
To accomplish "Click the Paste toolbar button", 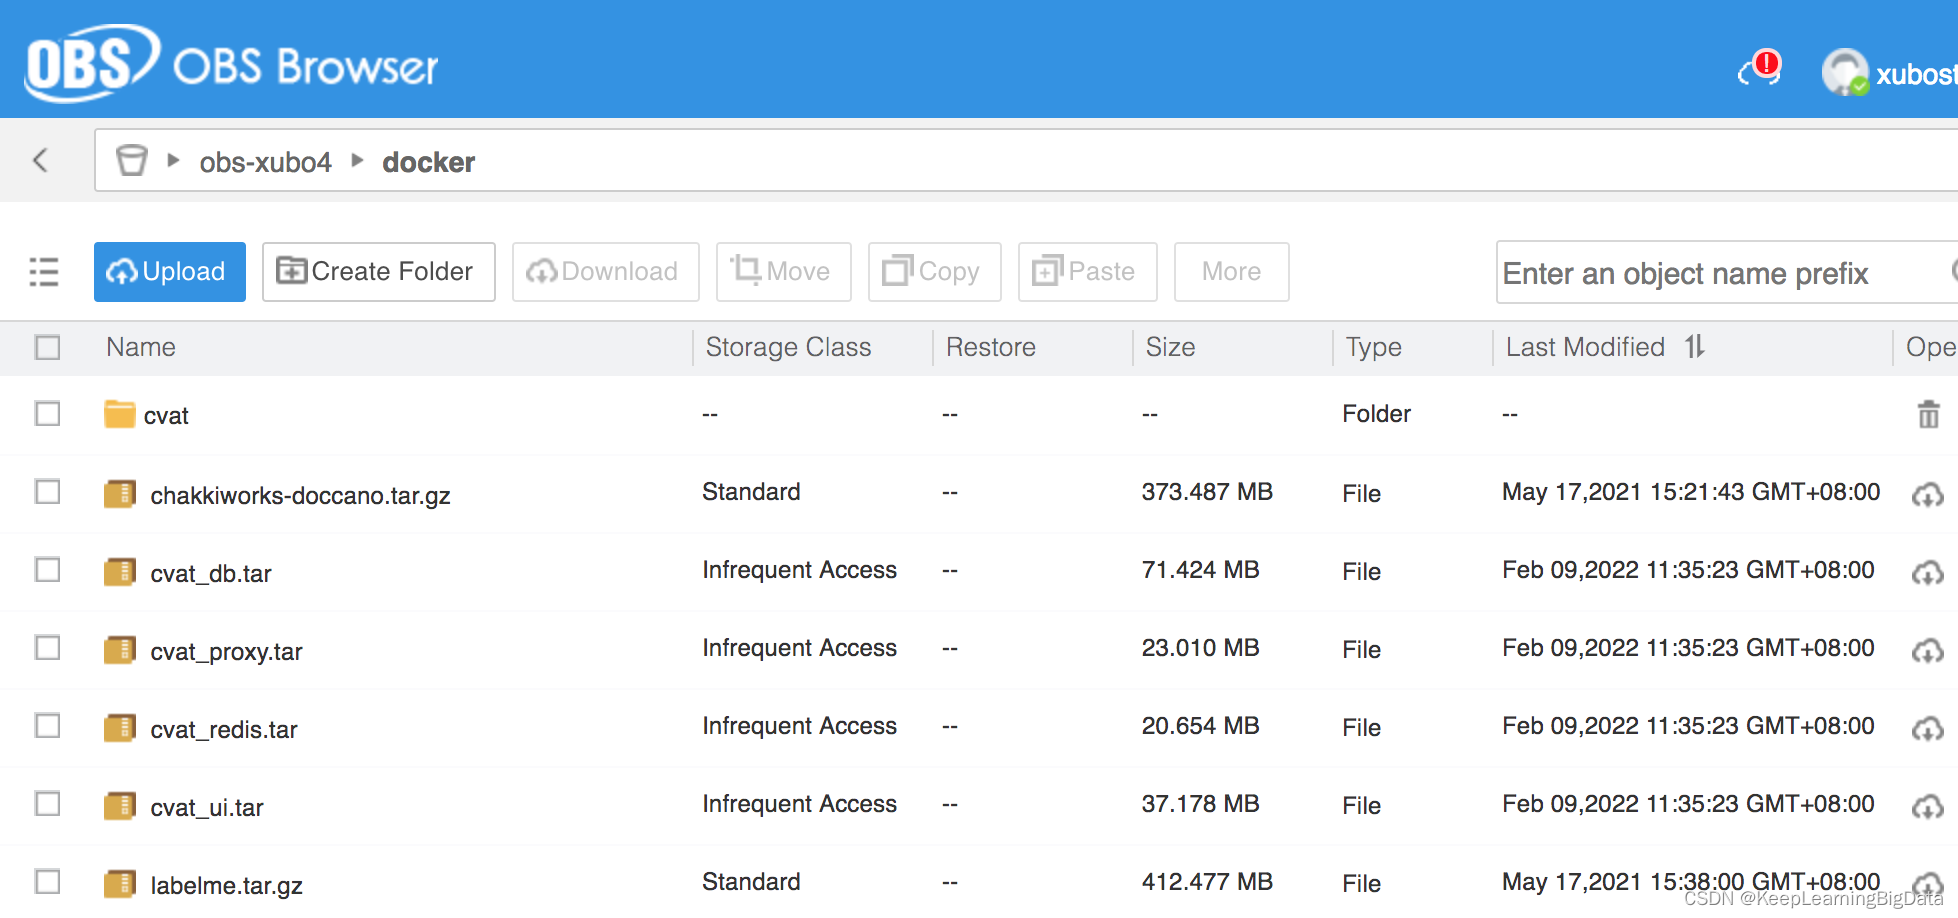I will [1087, 272].
